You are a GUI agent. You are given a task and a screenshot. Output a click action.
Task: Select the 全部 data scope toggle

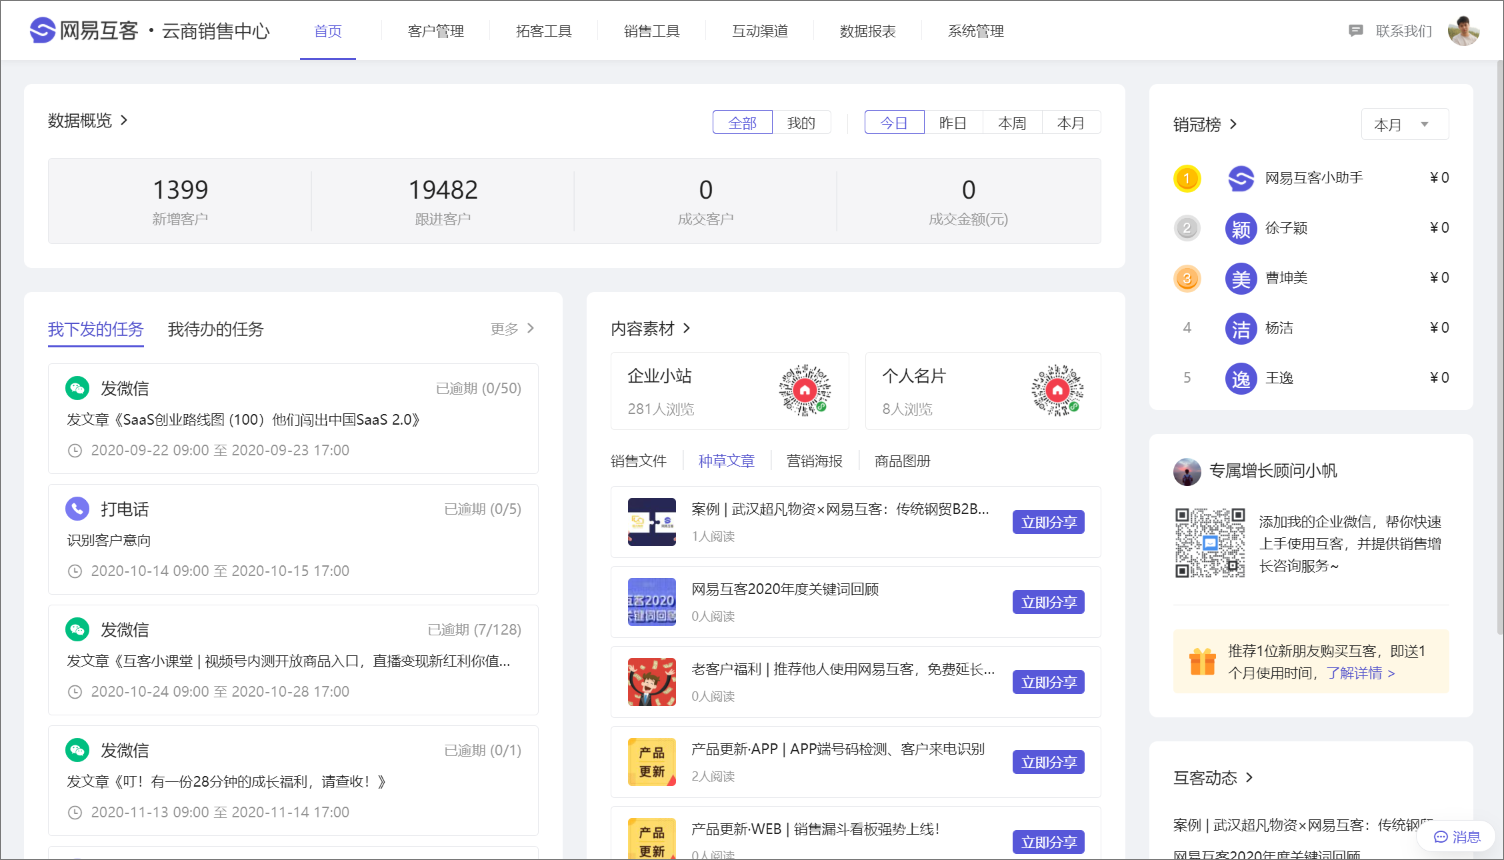pos(742,123)
